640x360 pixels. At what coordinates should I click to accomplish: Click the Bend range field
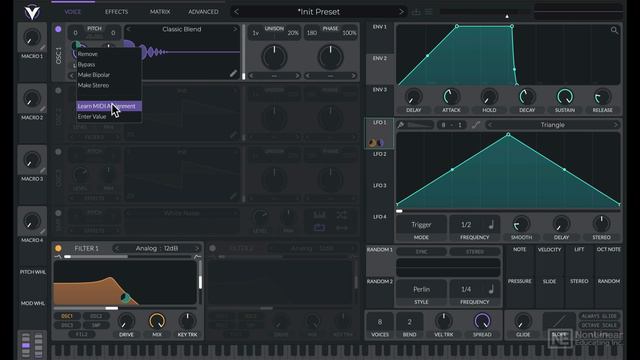(x=409, y=322)
